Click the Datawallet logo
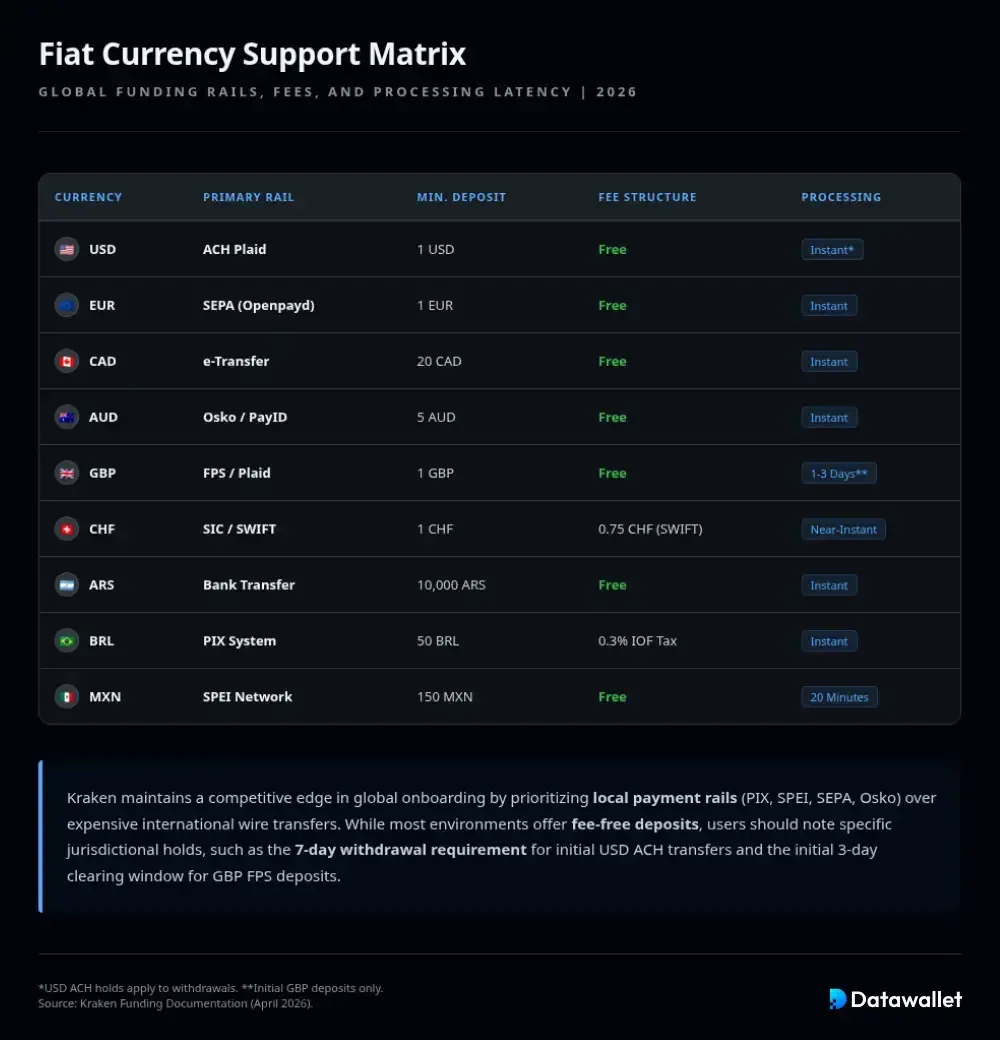 (x=895, y=999)
